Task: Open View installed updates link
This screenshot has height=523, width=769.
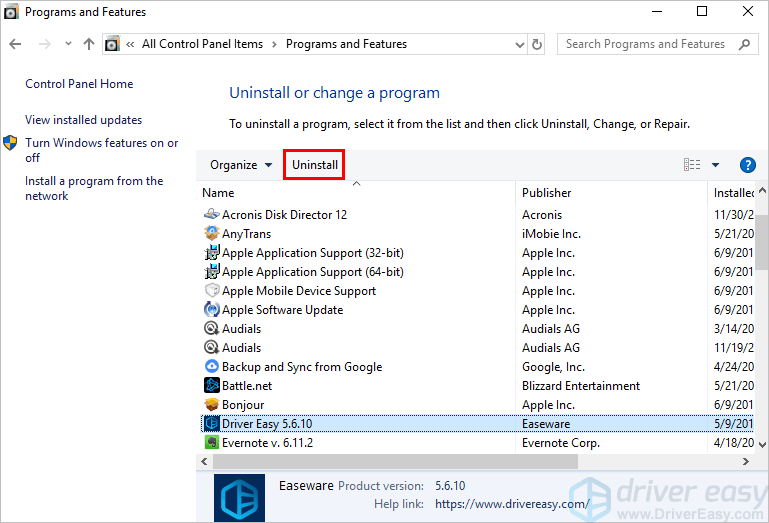Action: pos(83,120)
